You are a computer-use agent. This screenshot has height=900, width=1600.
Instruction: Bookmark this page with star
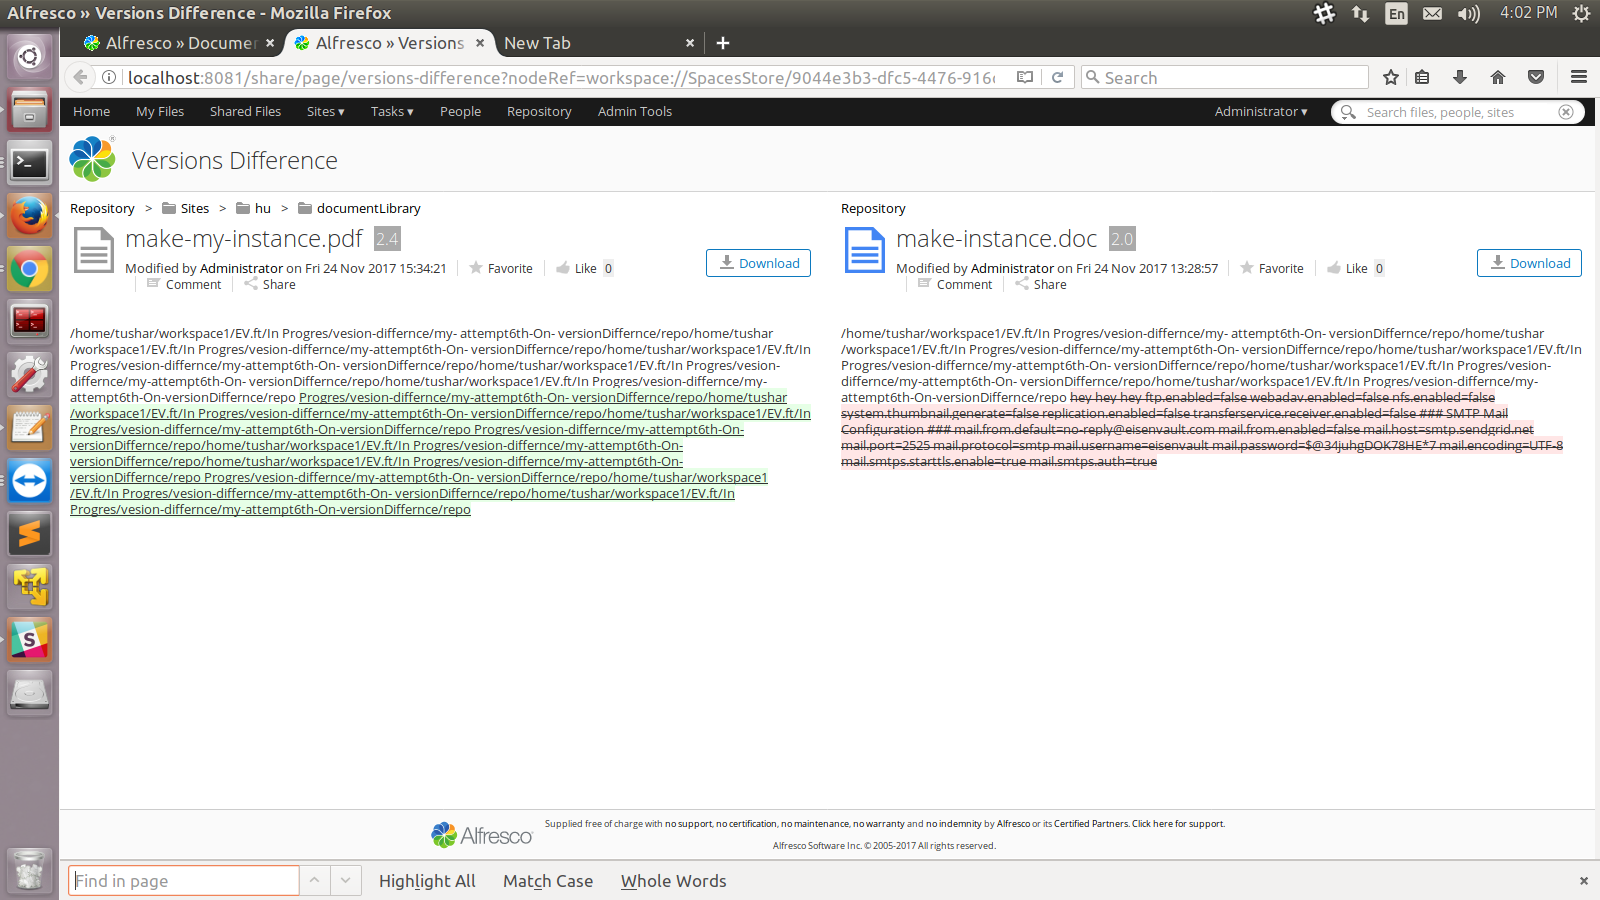point(1390,77)
